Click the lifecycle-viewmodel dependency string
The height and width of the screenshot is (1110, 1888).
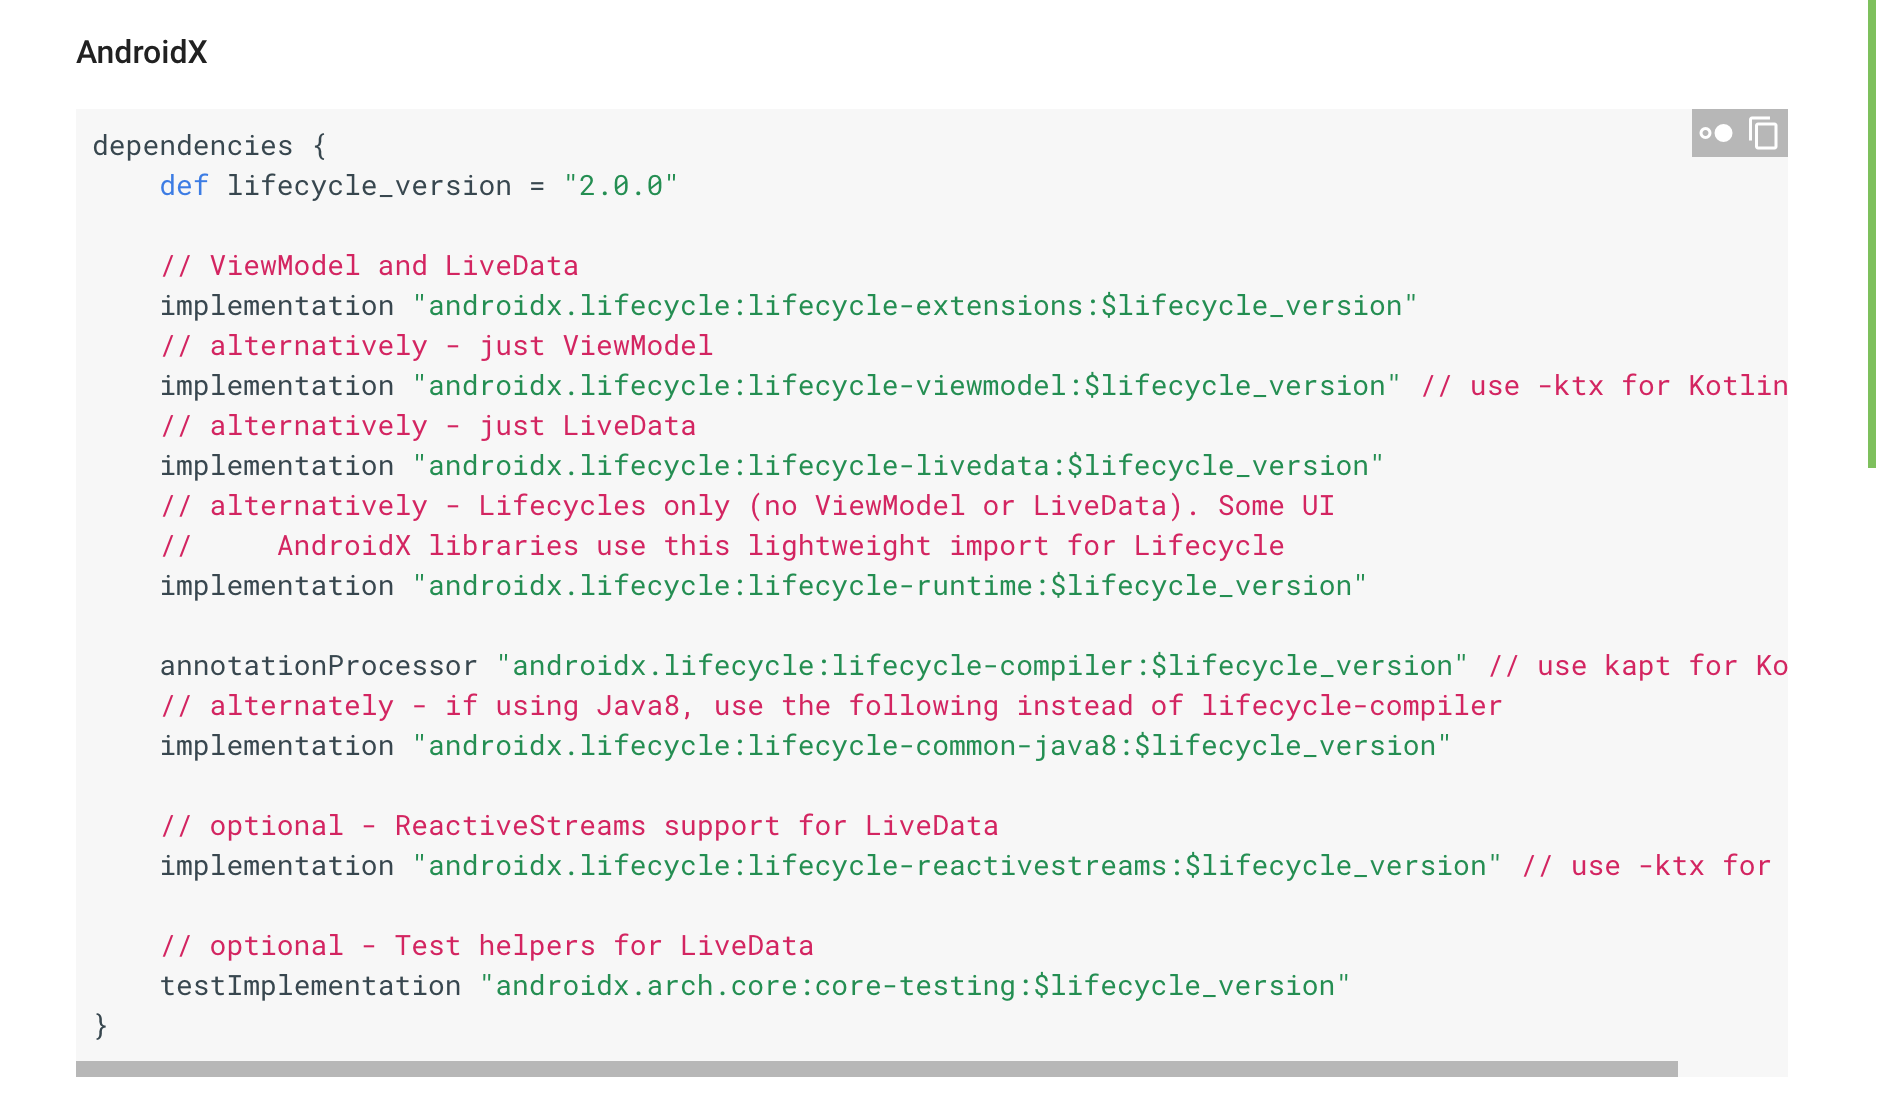tap(907, 386)
